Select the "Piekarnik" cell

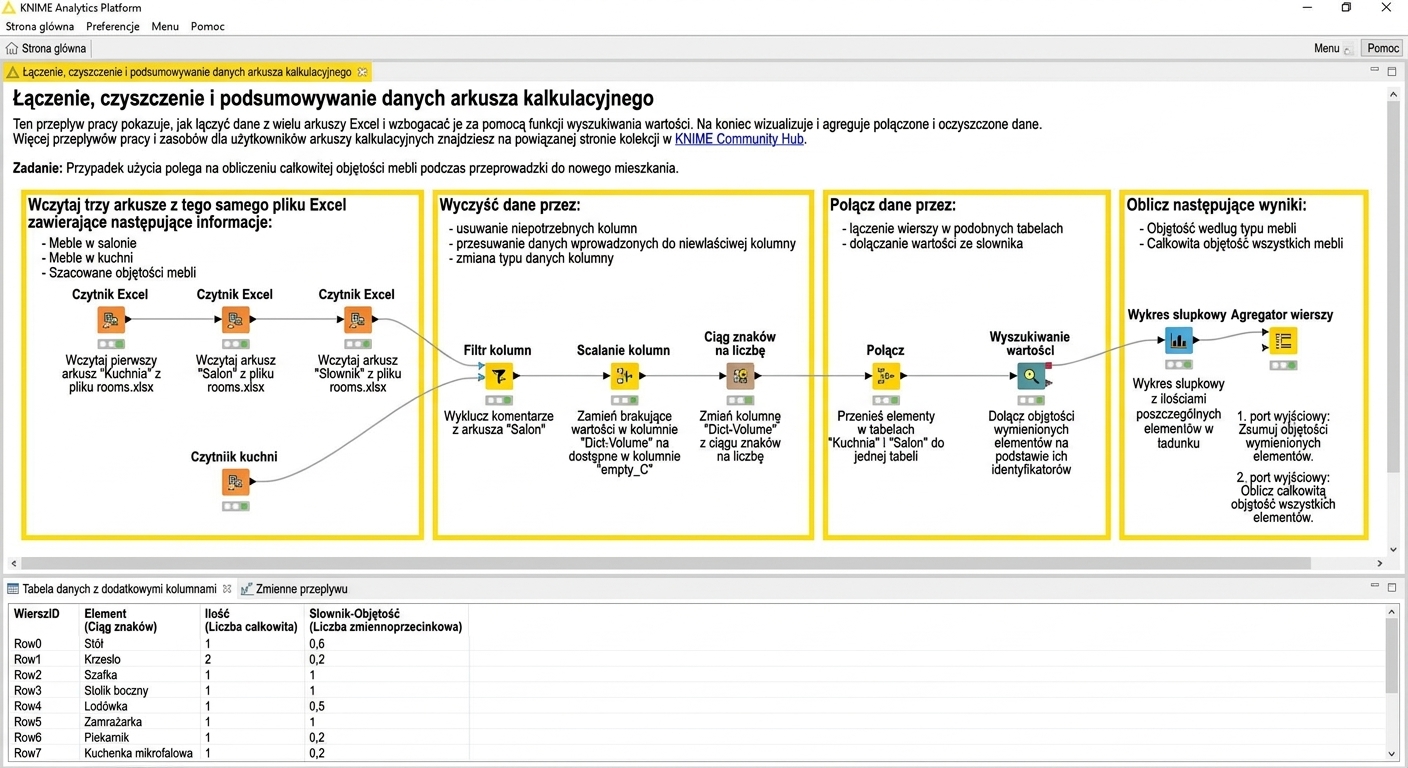point(106,737)
